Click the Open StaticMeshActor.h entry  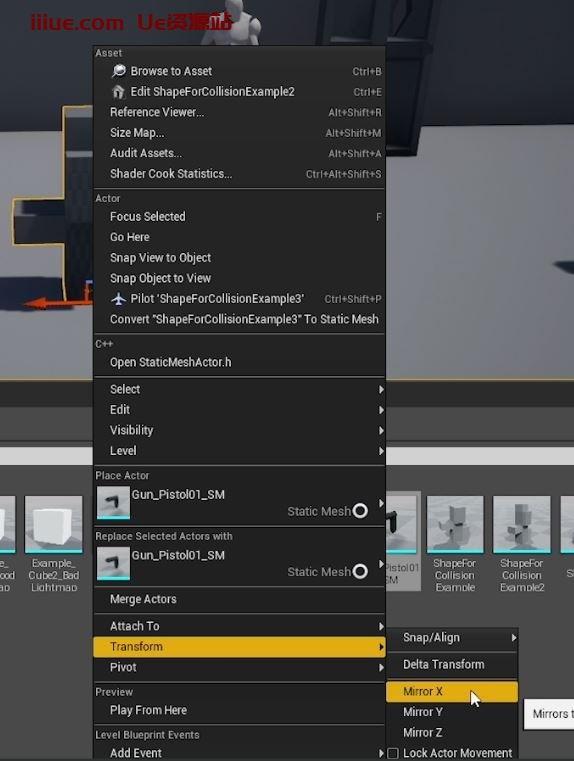click(240, 363)
